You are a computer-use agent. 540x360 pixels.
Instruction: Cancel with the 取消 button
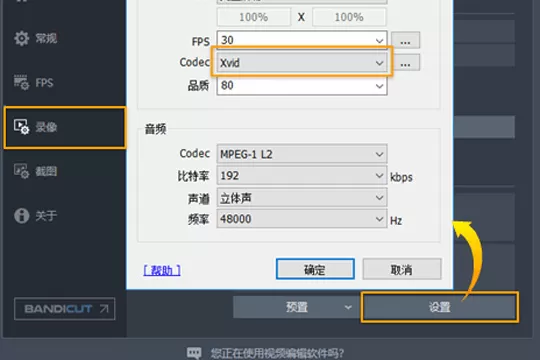402,269
